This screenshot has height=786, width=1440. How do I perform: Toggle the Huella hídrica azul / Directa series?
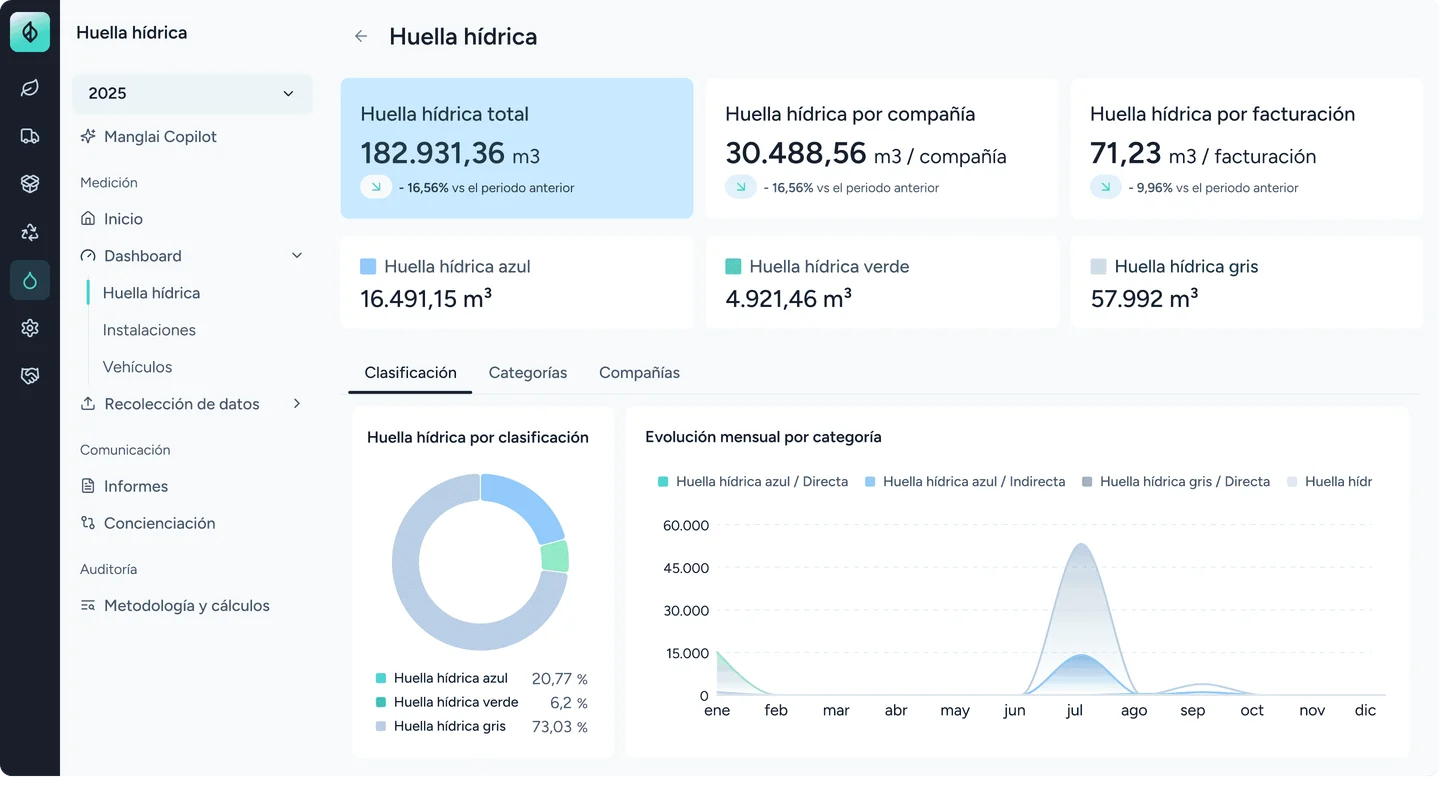753,482
